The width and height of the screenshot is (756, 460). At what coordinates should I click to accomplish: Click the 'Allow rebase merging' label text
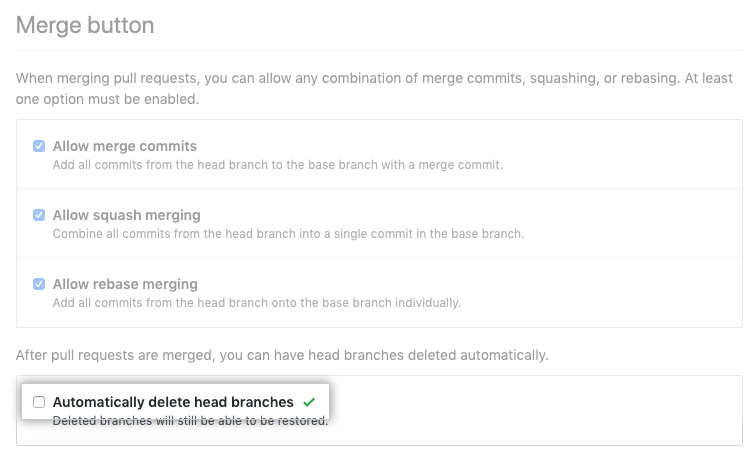125,284
